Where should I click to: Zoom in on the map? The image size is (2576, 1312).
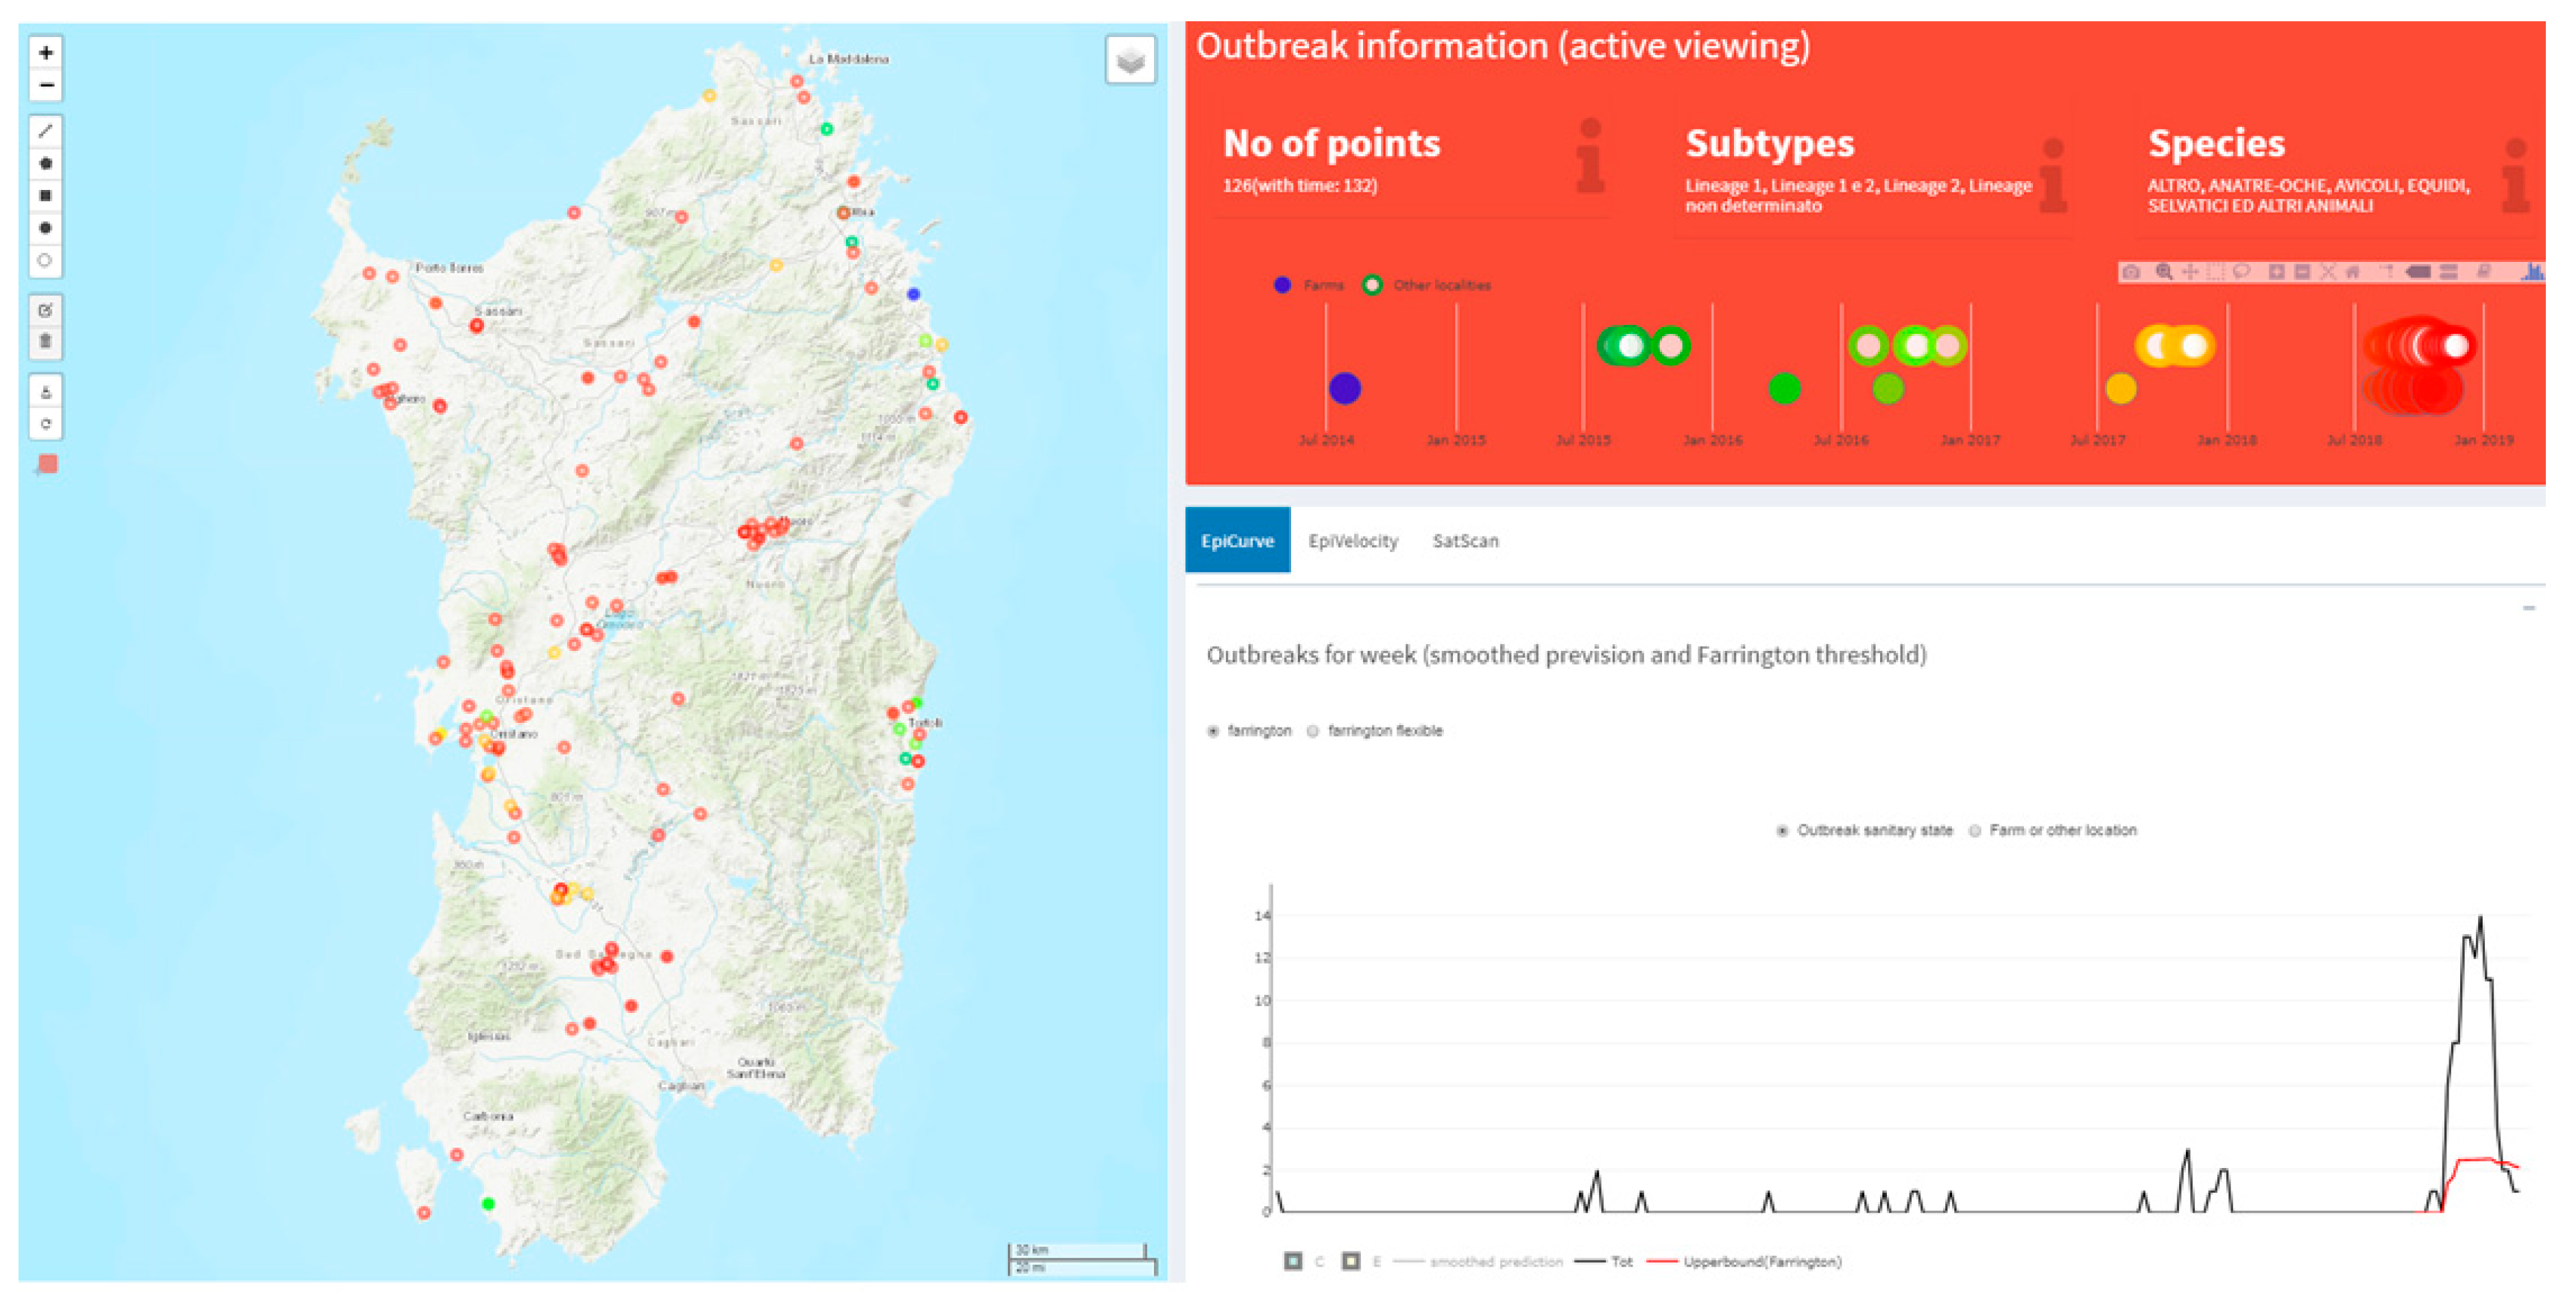46,53
